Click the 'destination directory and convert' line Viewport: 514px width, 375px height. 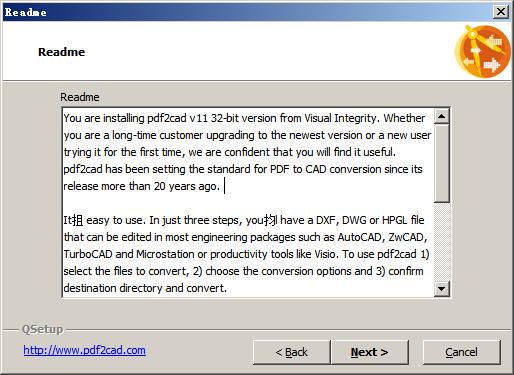pos(145,288)
